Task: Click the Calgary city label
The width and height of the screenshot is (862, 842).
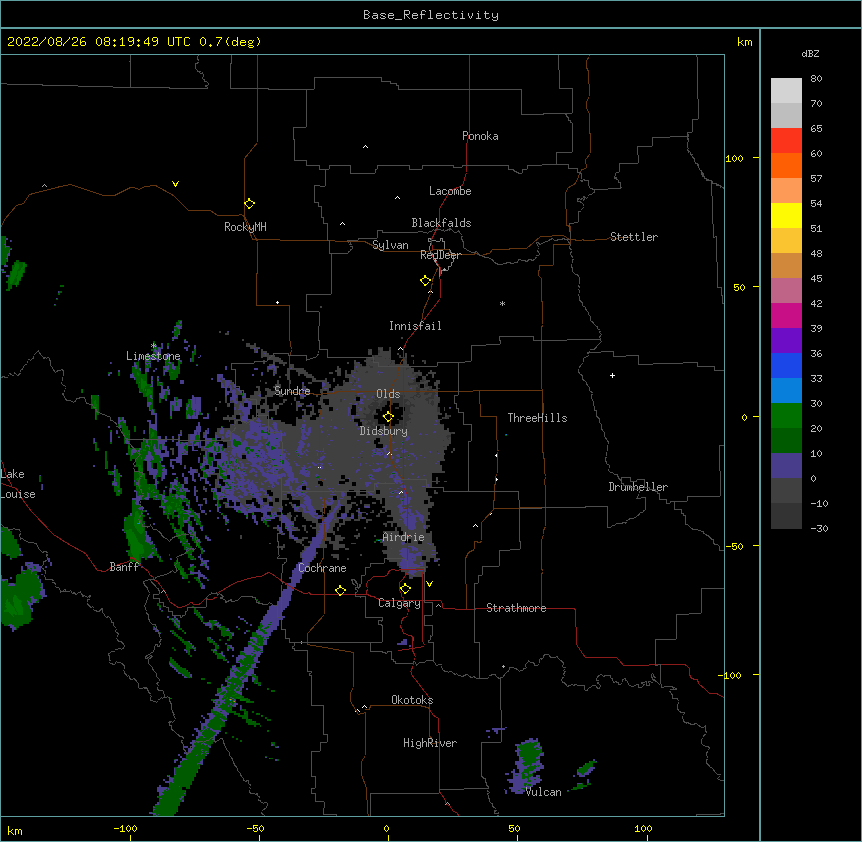Action: click(x=400, y=603)
